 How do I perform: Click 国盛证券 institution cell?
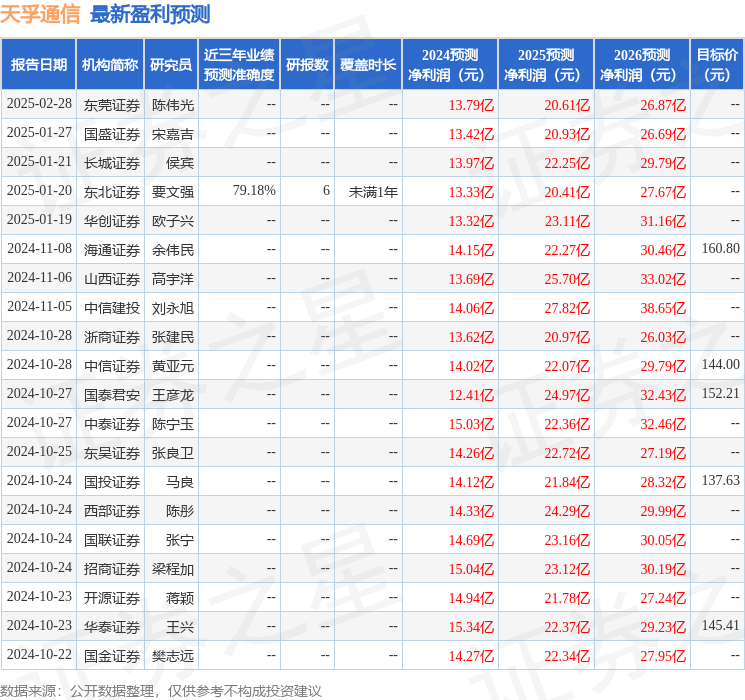tap(112, 134)
